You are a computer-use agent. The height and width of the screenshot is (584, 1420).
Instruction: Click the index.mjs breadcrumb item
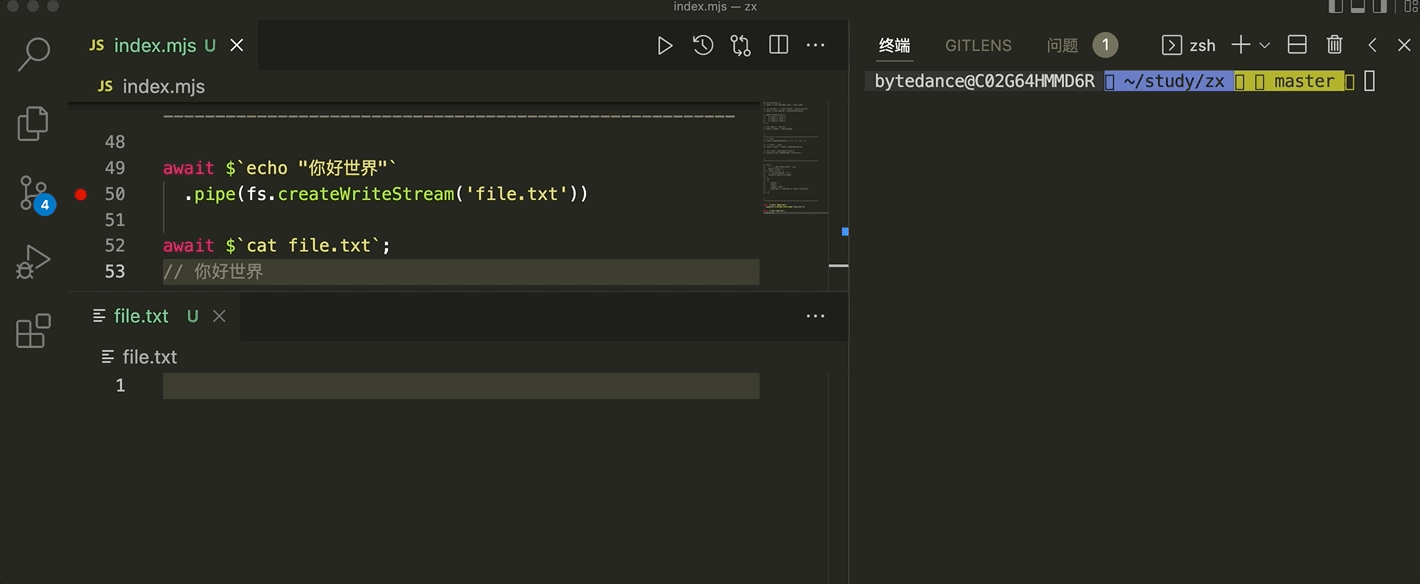coord(151,87)
